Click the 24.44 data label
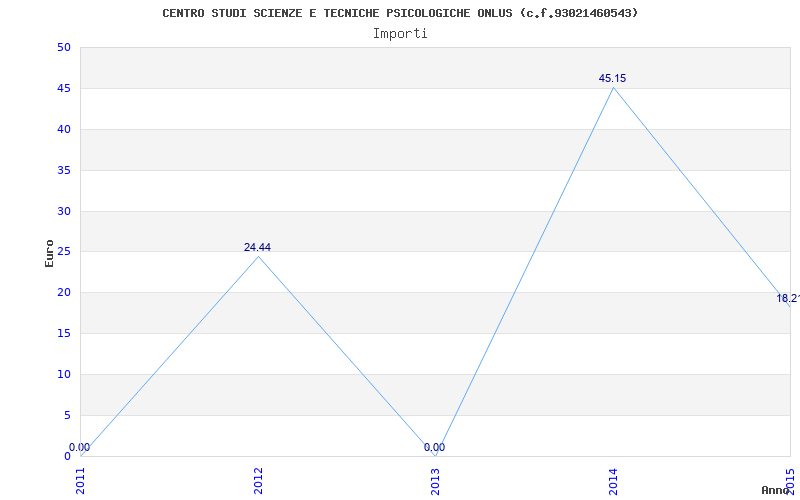 tap(257, 247)
